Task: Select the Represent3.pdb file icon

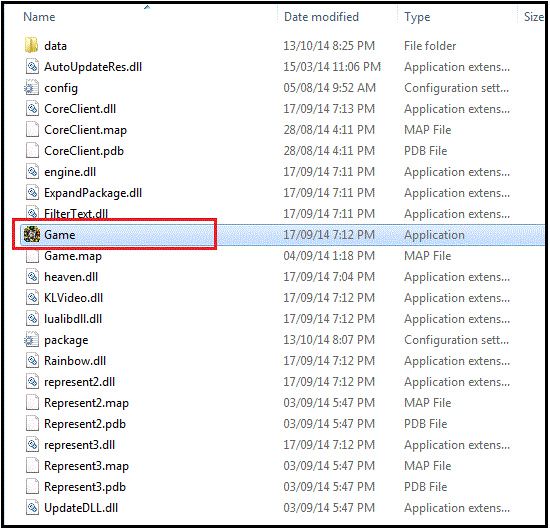Action: click(32, 487)
